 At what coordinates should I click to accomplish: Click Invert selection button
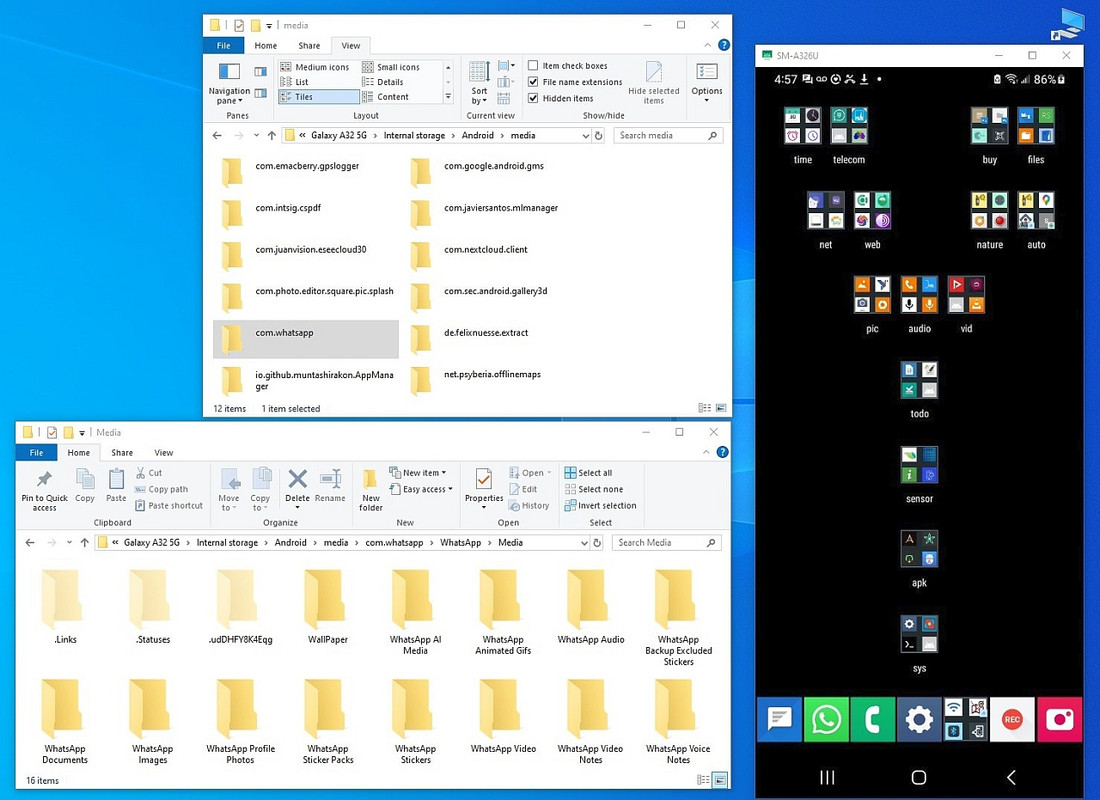601,505
